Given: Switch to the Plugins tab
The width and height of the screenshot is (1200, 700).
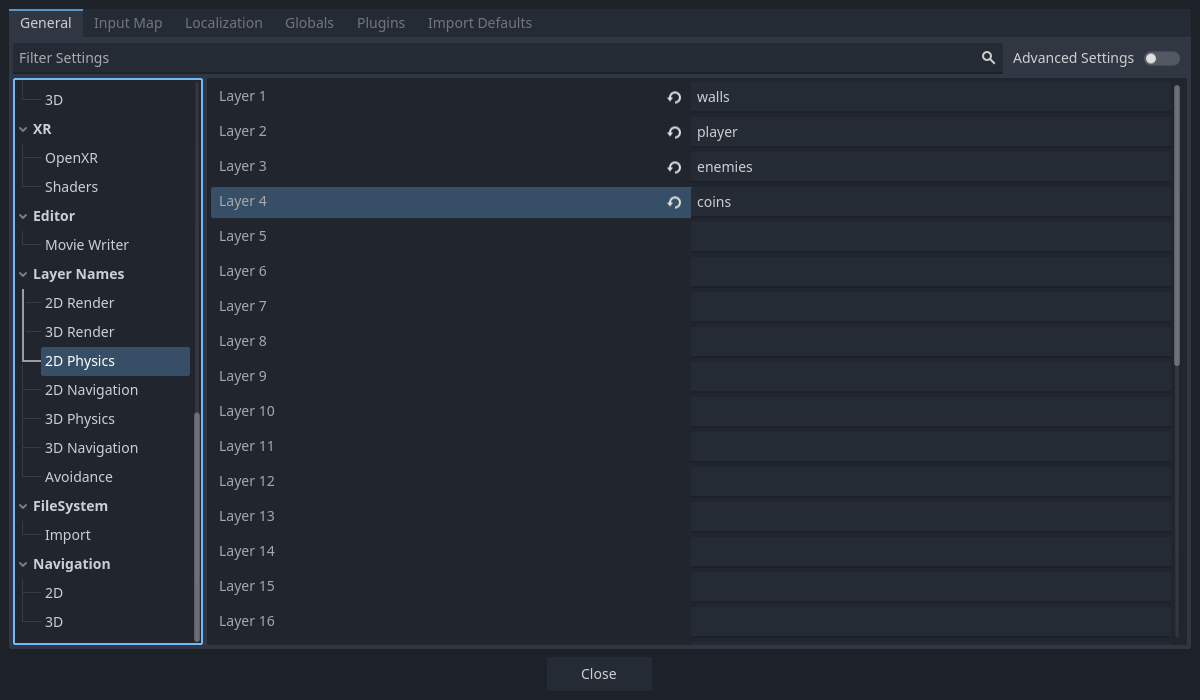Looking at the screenshot, I should coord(381,22).
